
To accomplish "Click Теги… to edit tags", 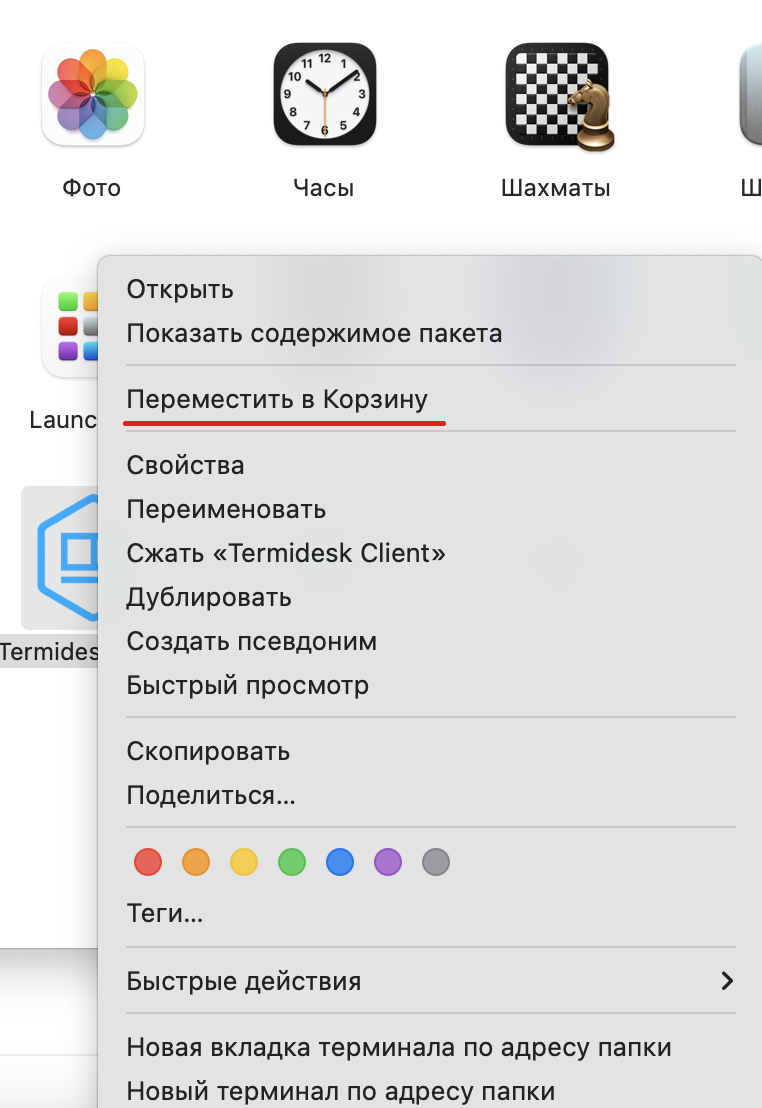I will tap(165, 913).
